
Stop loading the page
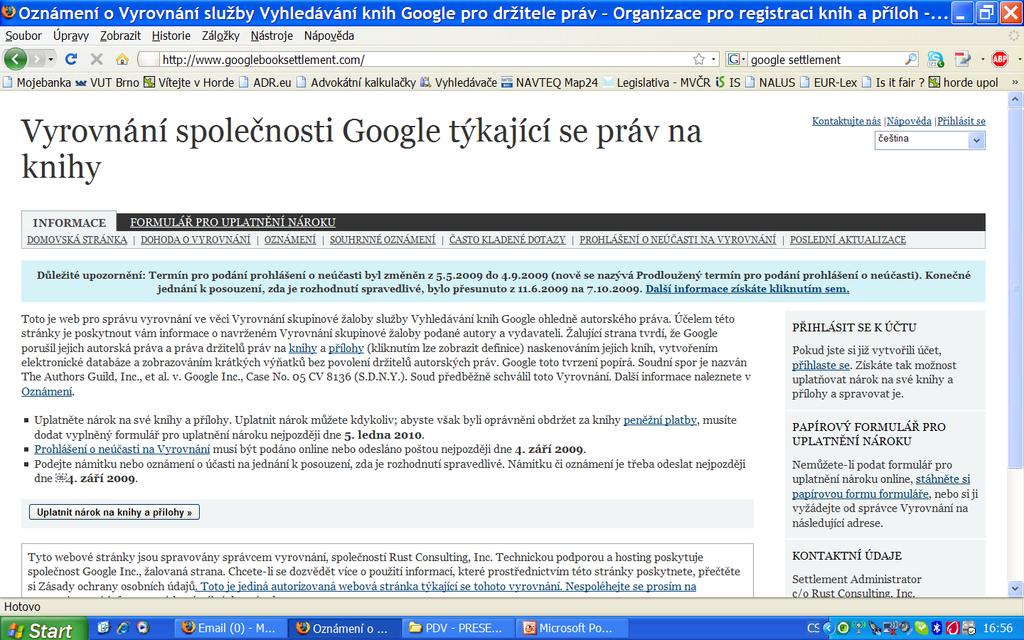pyautogui.click(x=97, y=59)
